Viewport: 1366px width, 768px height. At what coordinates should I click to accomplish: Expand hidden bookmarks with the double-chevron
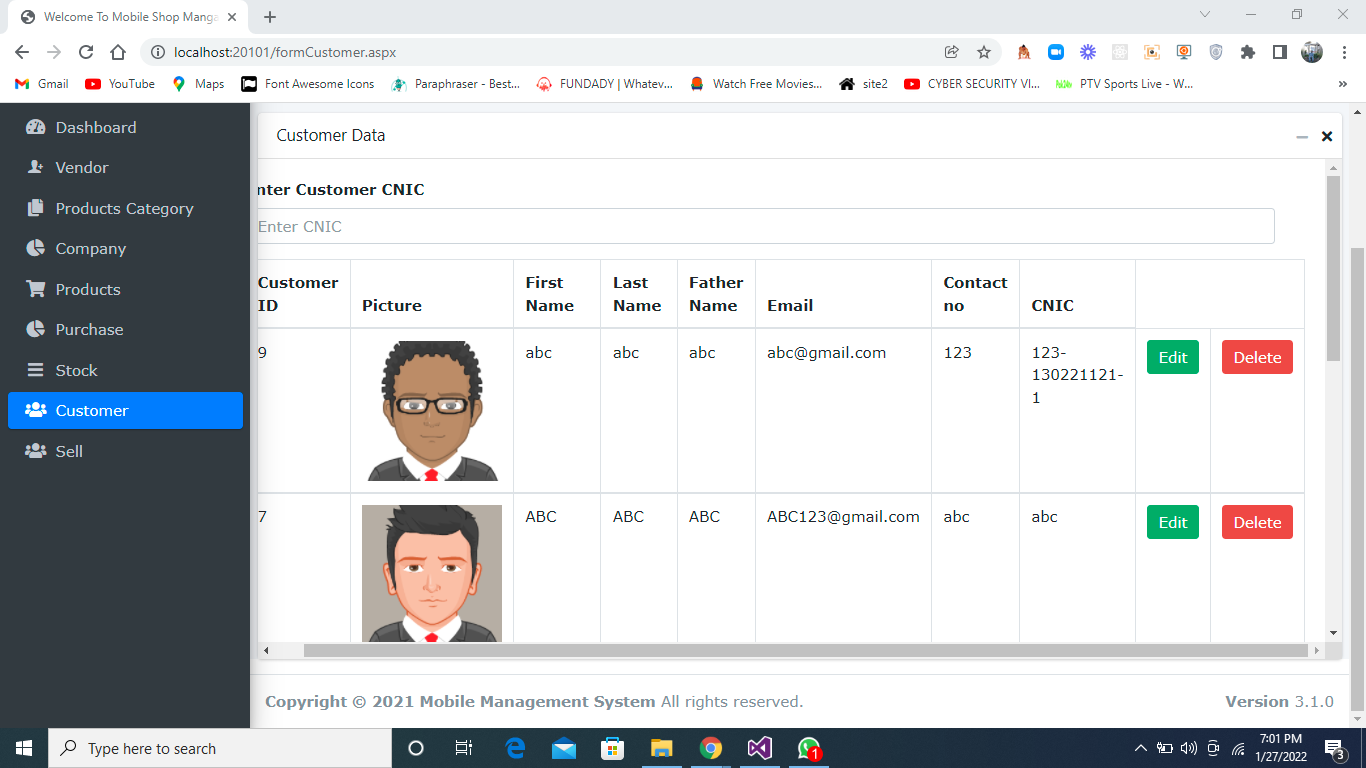[1343, 84]
